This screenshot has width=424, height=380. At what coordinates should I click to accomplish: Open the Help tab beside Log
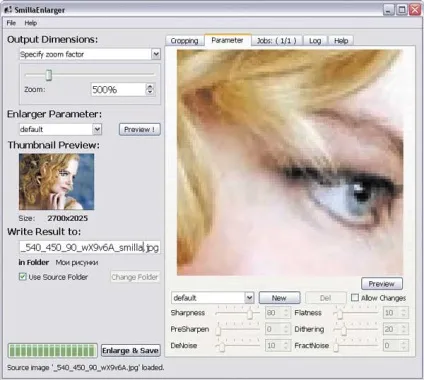[341, 41]
